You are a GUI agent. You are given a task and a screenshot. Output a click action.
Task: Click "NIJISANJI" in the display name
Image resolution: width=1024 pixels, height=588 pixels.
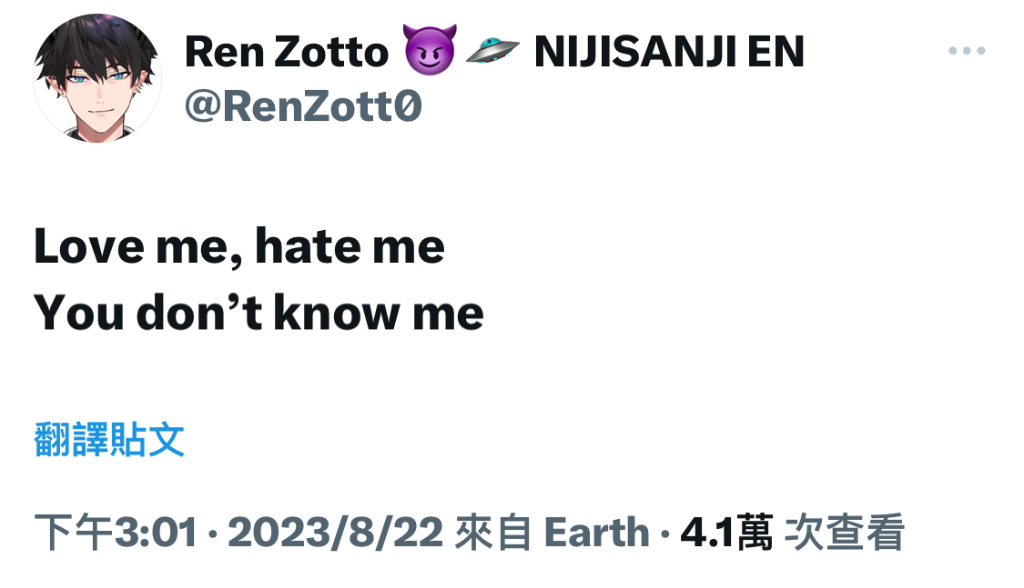coord(635,52)
